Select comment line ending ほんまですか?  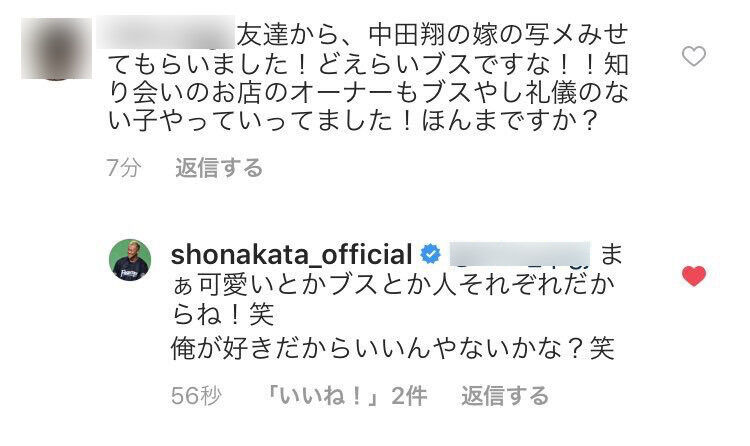coord(352,120)
